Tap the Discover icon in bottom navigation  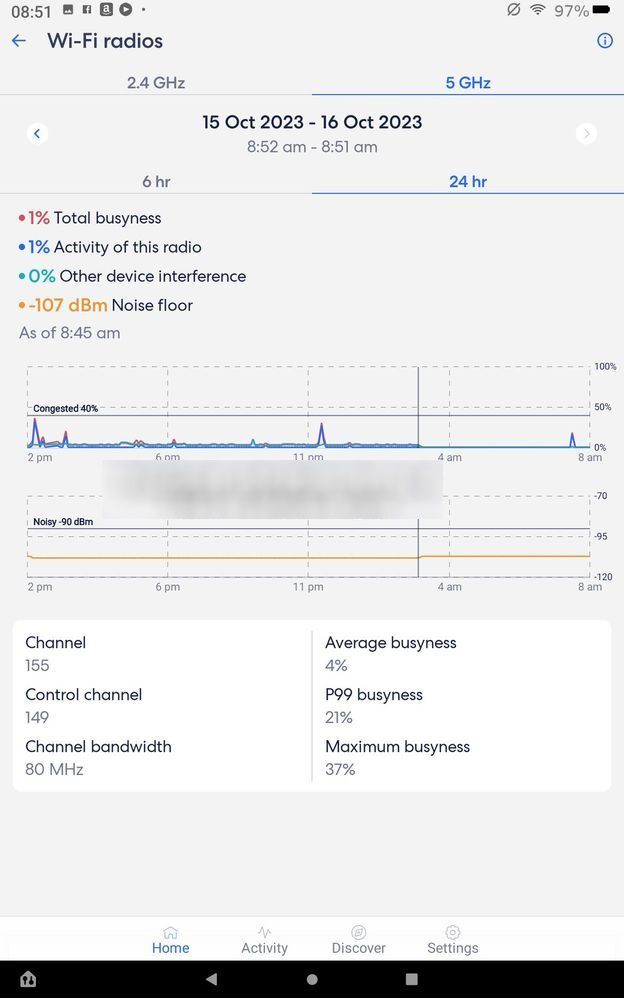coord(358,940)
